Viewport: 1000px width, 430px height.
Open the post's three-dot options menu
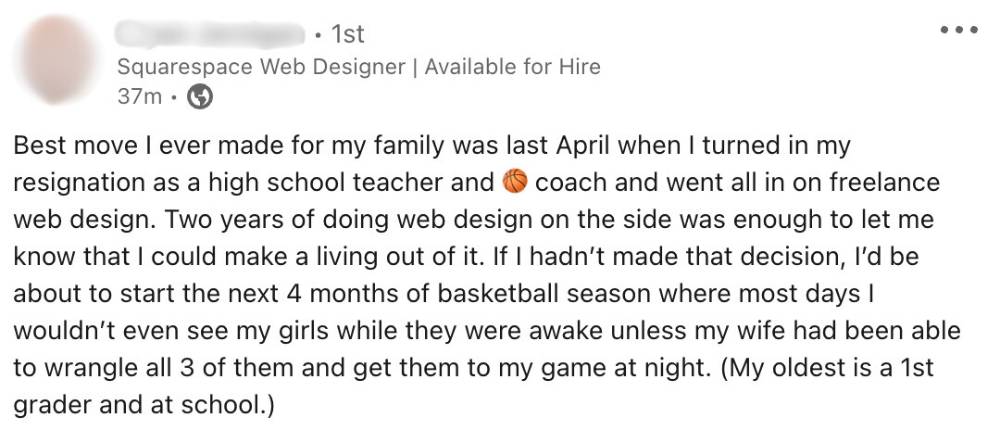pyautogui.click(x=958, y=31)
